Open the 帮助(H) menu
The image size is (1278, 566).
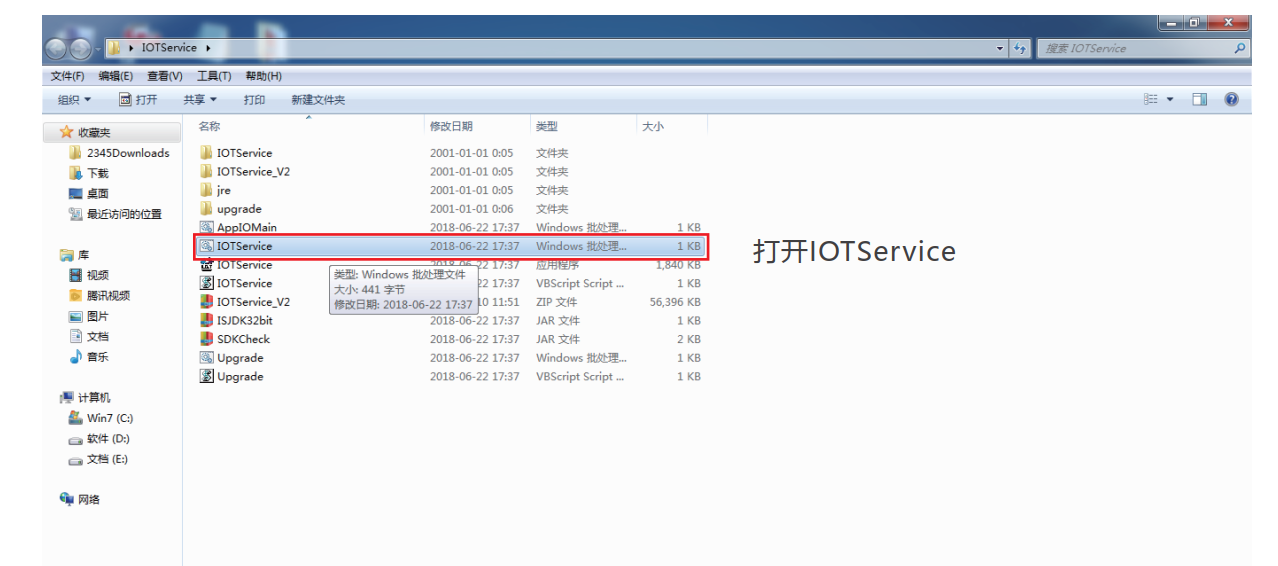263,76
